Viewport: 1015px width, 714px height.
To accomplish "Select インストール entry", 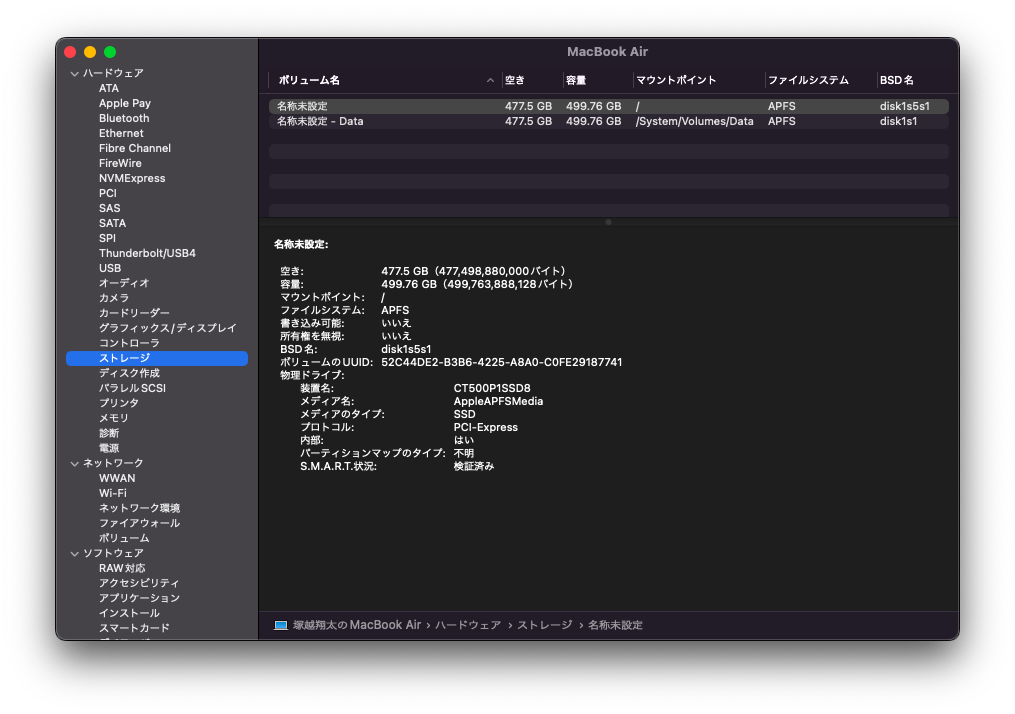I will (x=129, y=613).
